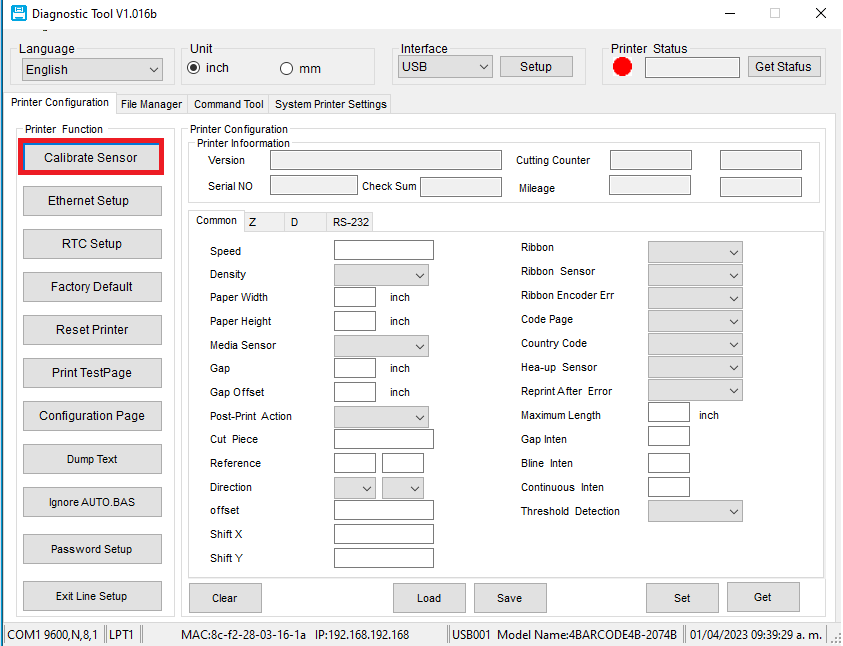Open RTC Setup
Screen dimensions: 843x646
pyautogui.click(x=92, y=244)
